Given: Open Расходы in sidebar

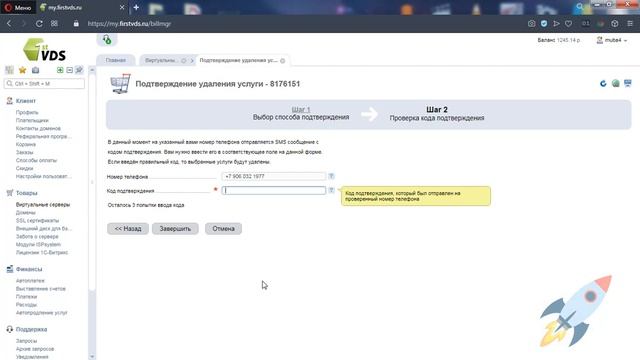Looking at the screenshot, I should point(27,304).
